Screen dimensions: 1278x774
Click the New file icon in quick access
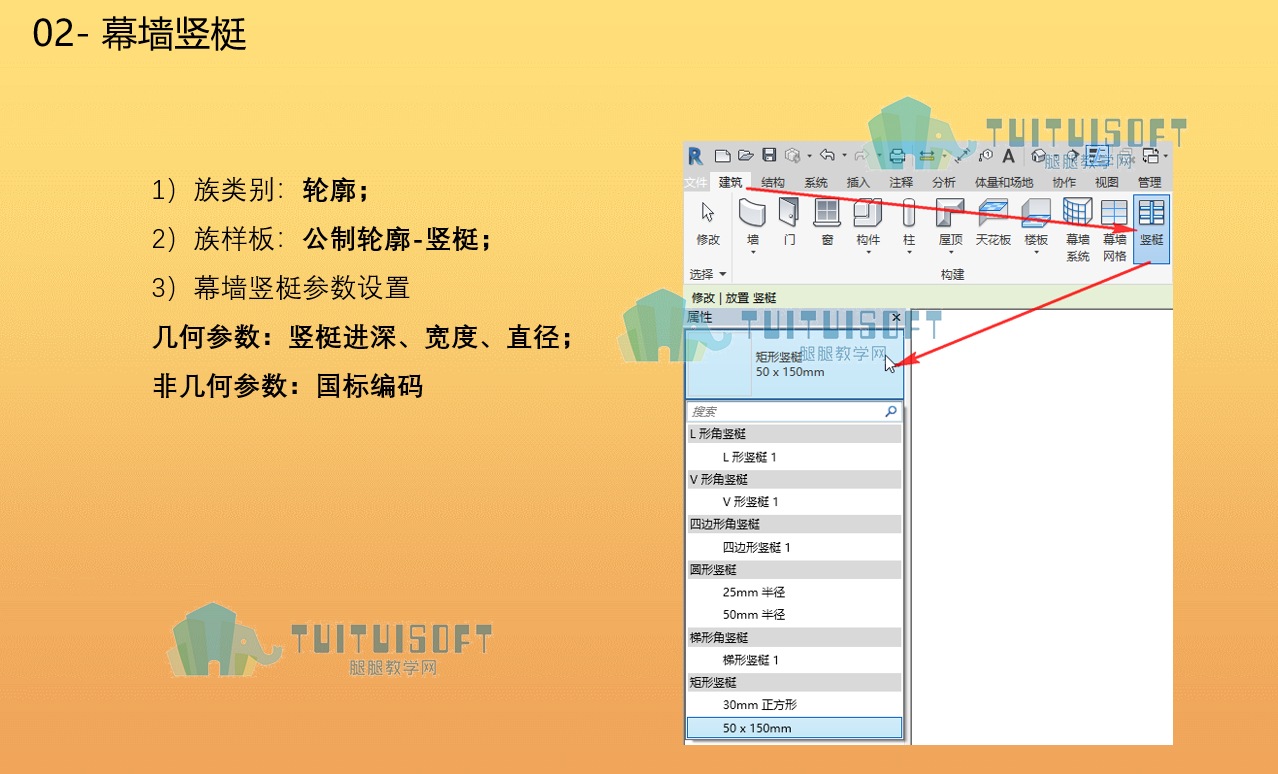[x=722, y=155]
